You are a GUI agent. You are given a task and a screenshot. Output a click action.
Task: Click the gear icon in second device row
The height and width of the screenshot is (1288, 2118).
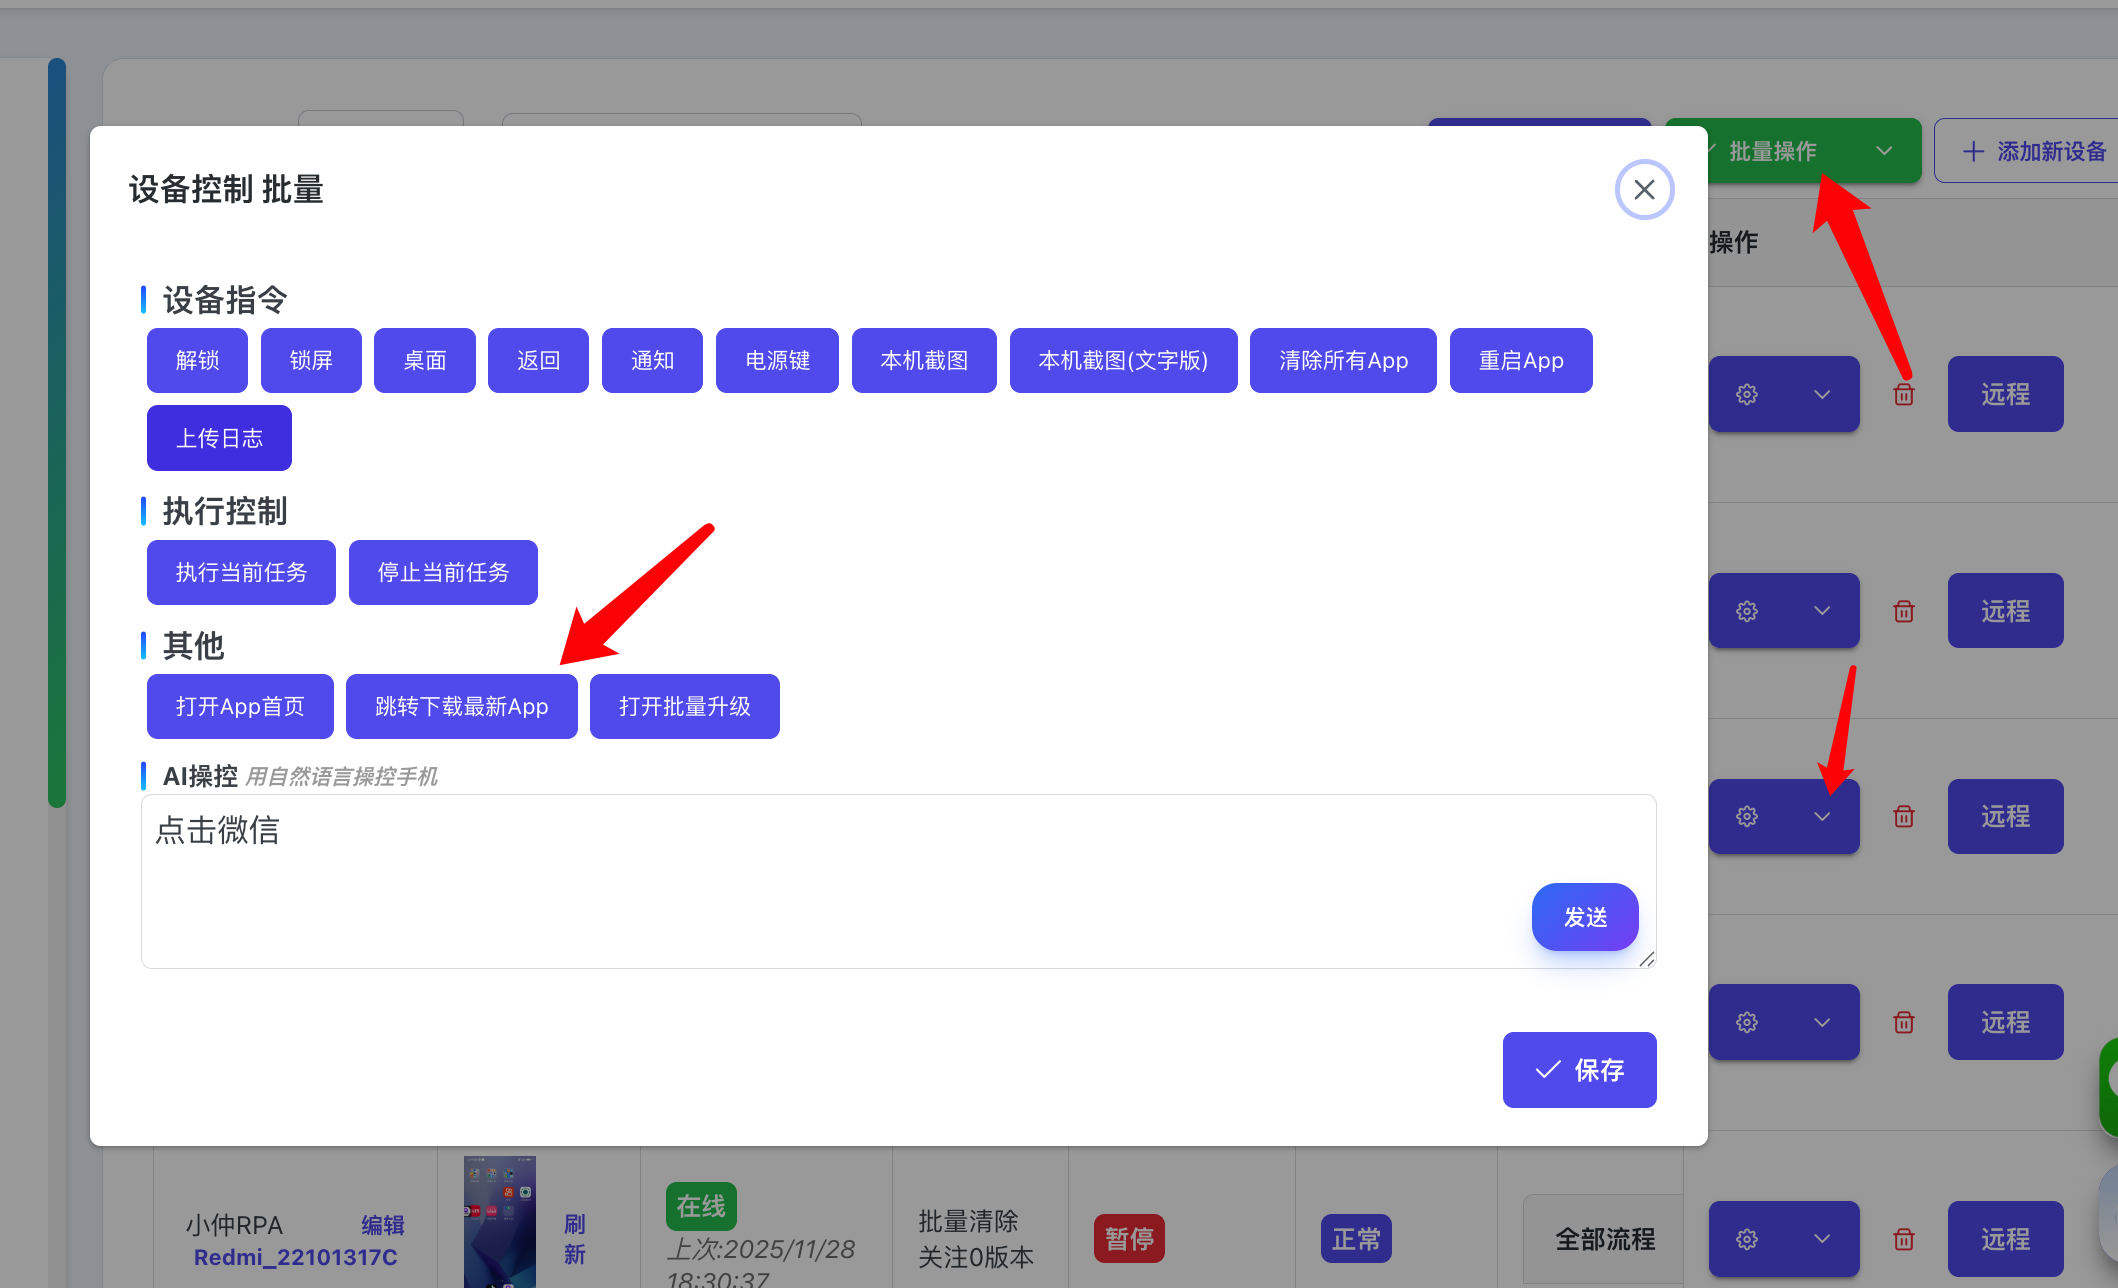[x=1747, y=611]
